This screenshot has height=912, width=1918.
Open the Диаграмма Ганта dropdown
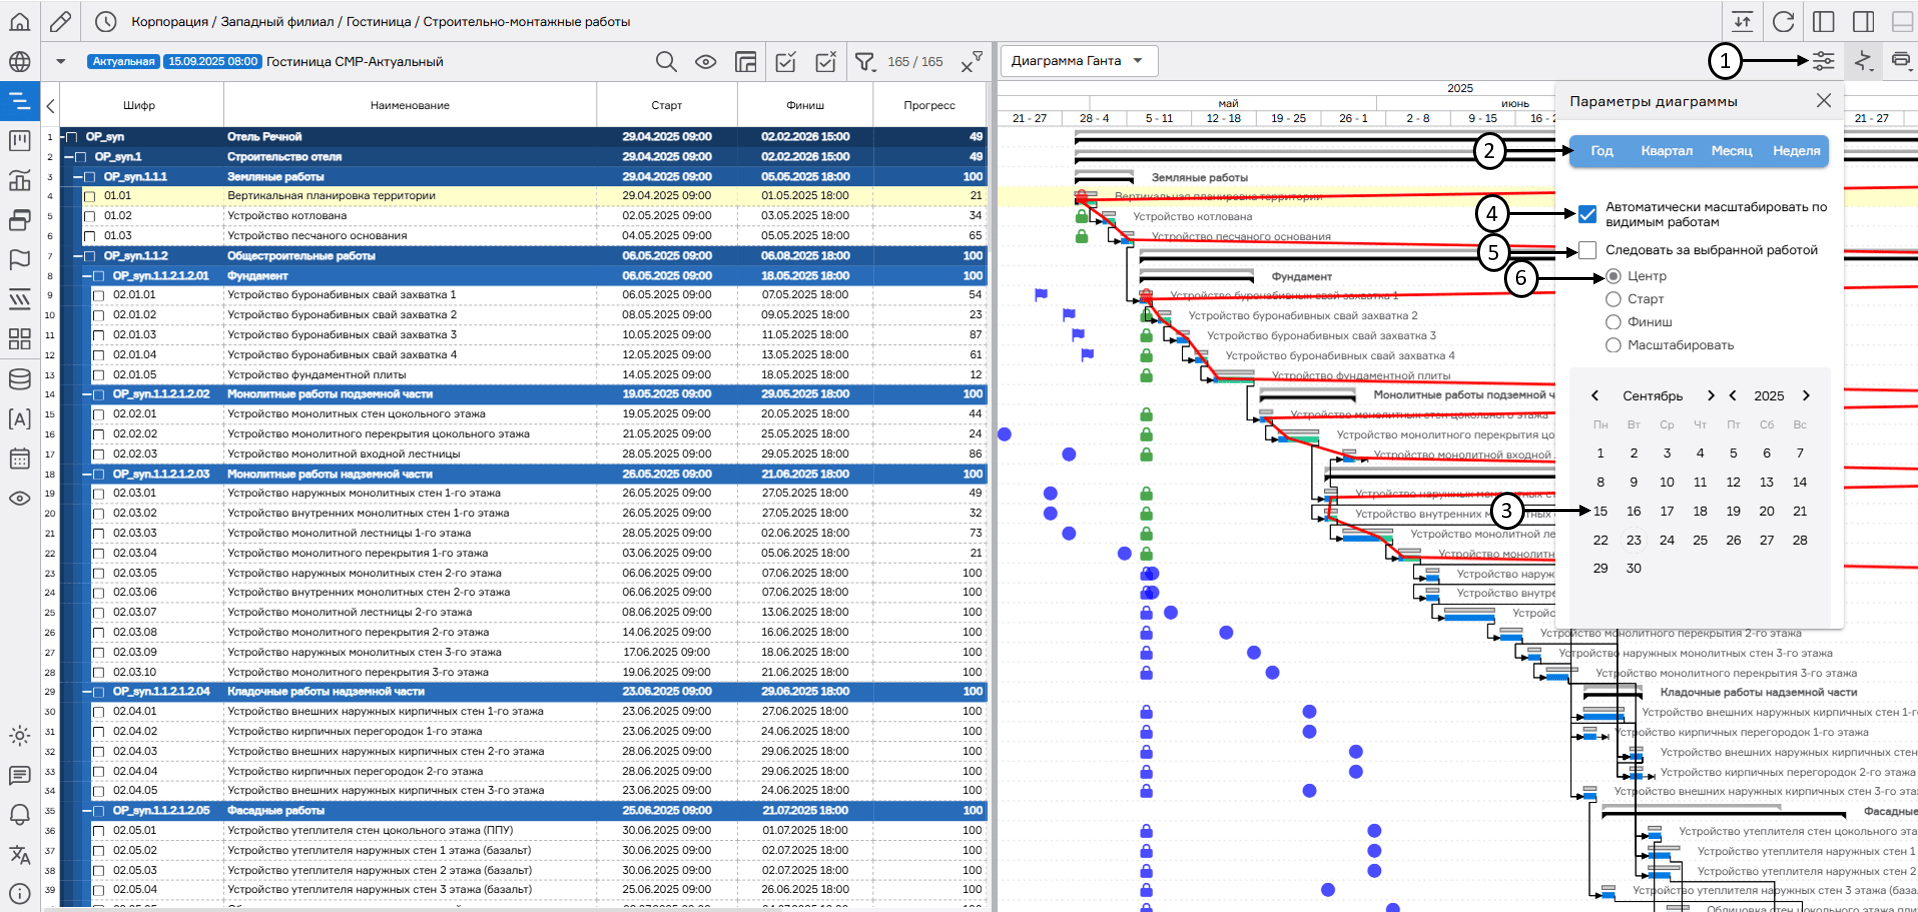click(1078, 61)
